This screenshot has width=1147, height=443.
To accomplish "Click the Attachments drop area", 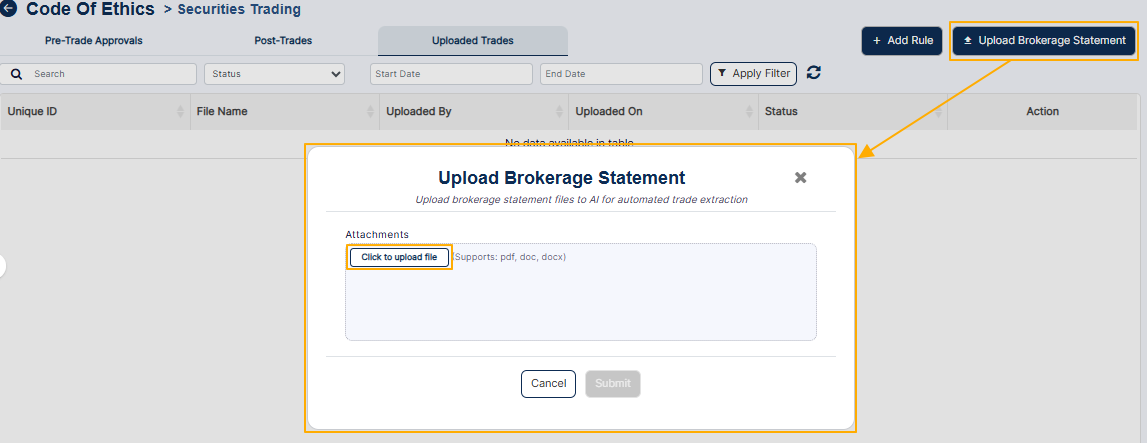I will pos(581,292).
